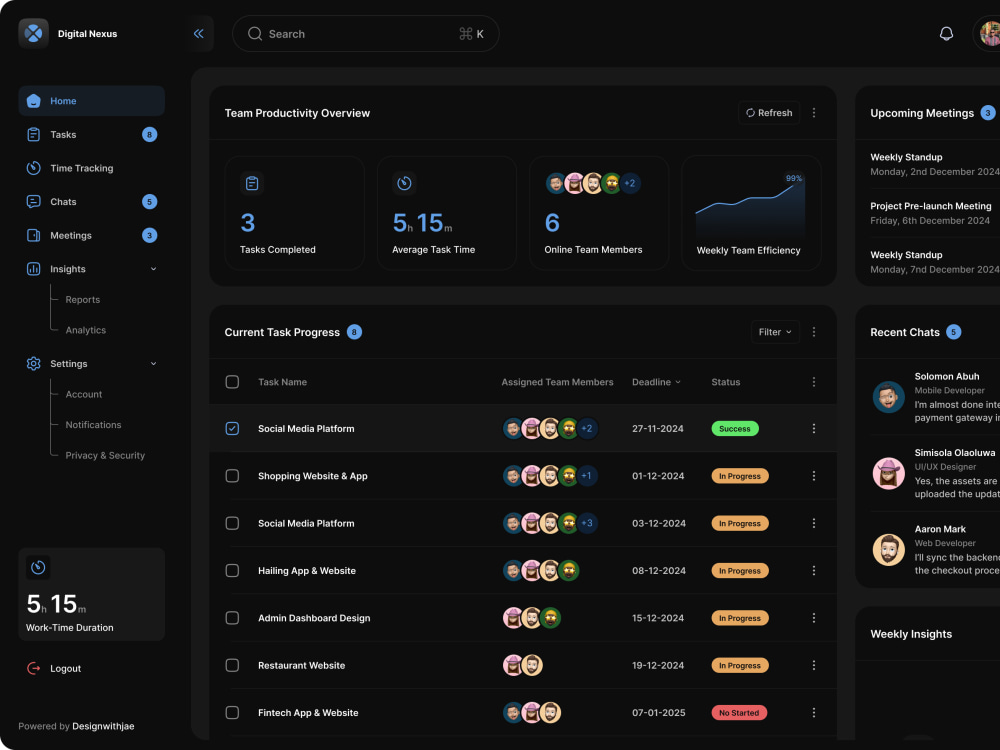Click the Digital Nexus logo icon

[x=33, y=33]
